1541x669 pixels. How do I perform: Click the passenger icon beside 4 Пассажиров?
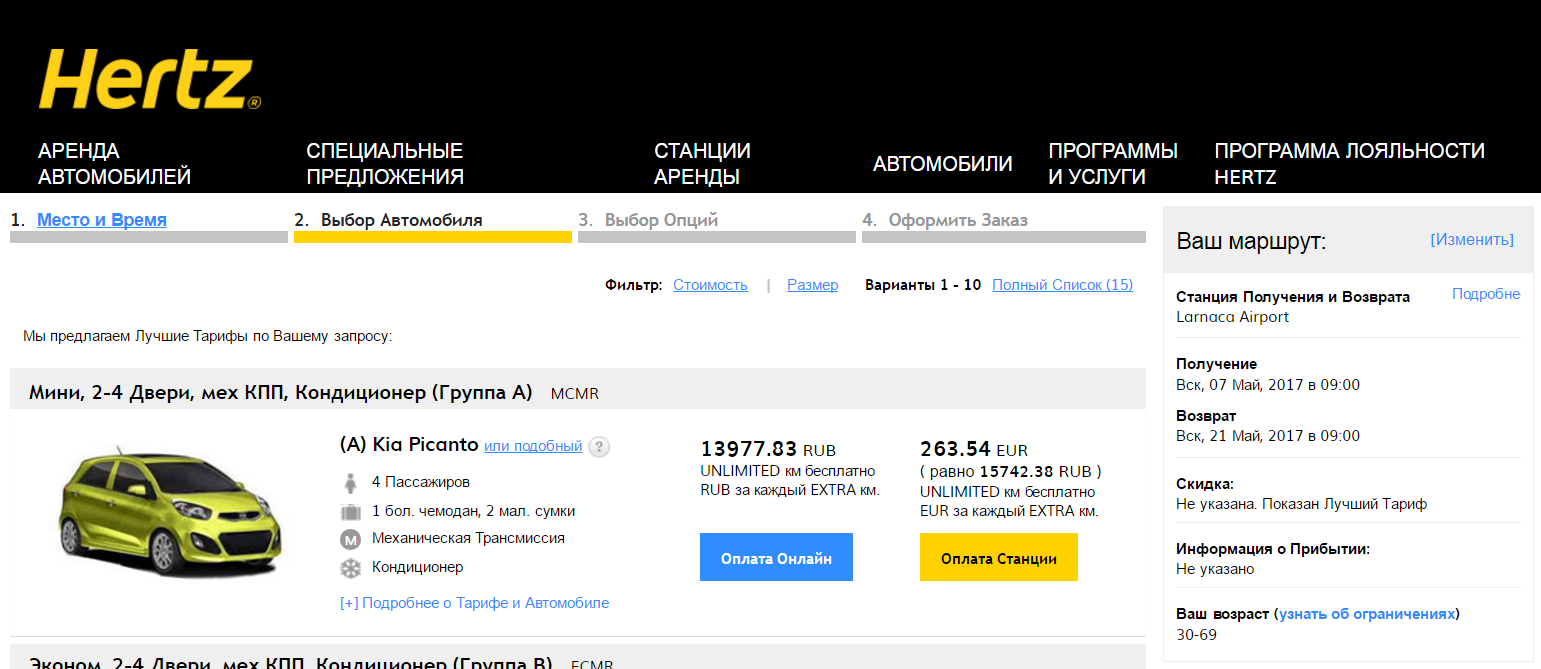tap(350, 483)
